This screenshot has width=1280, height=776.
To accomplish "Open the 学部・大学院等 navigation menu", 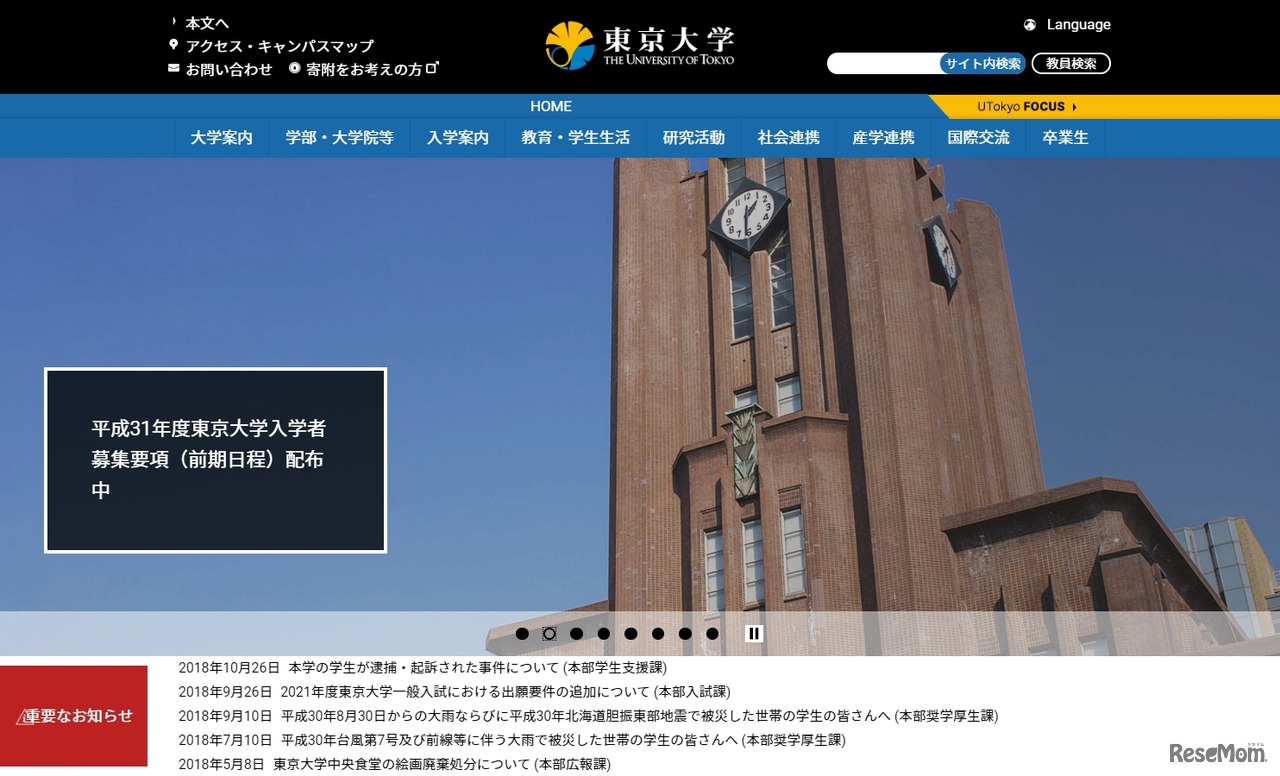I will 339,137.
